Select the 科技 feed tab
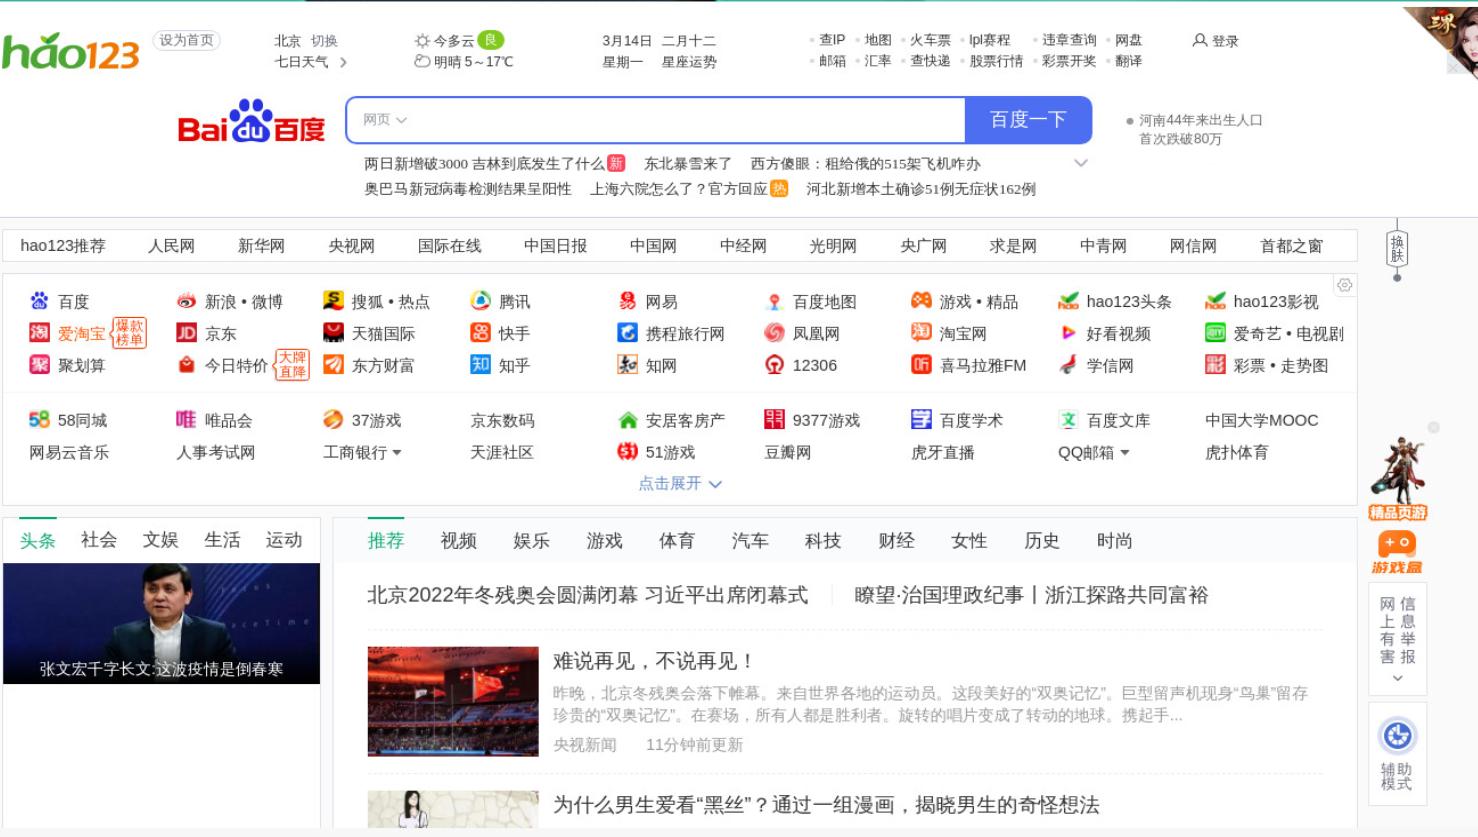The height and width of the screenshot is (837, 1478). point(823,541)
